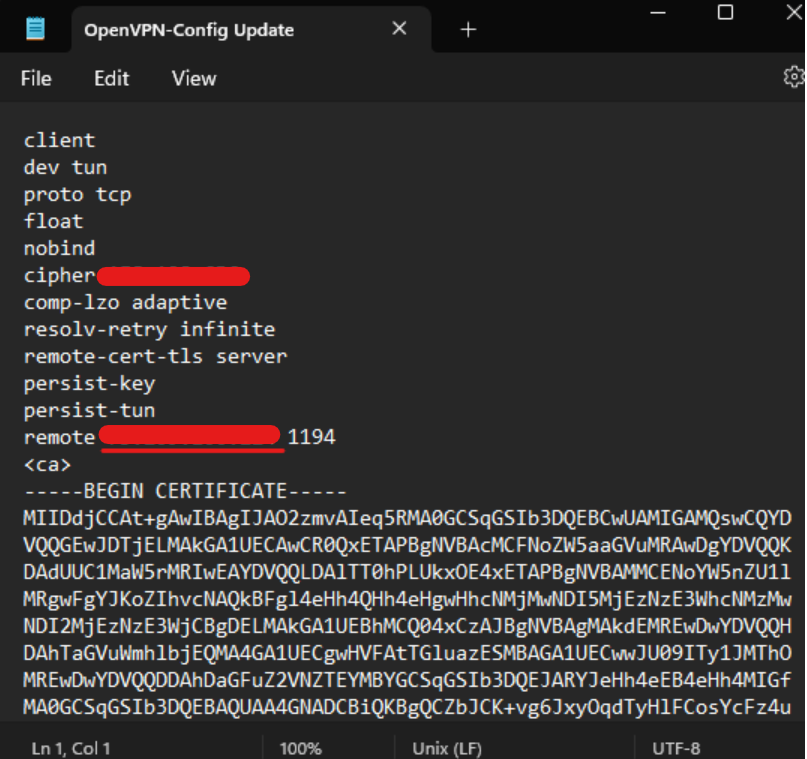Click the 'comp-lzo adaptive' line
This screenshot has width=807, height=759.
pos(126,303)
